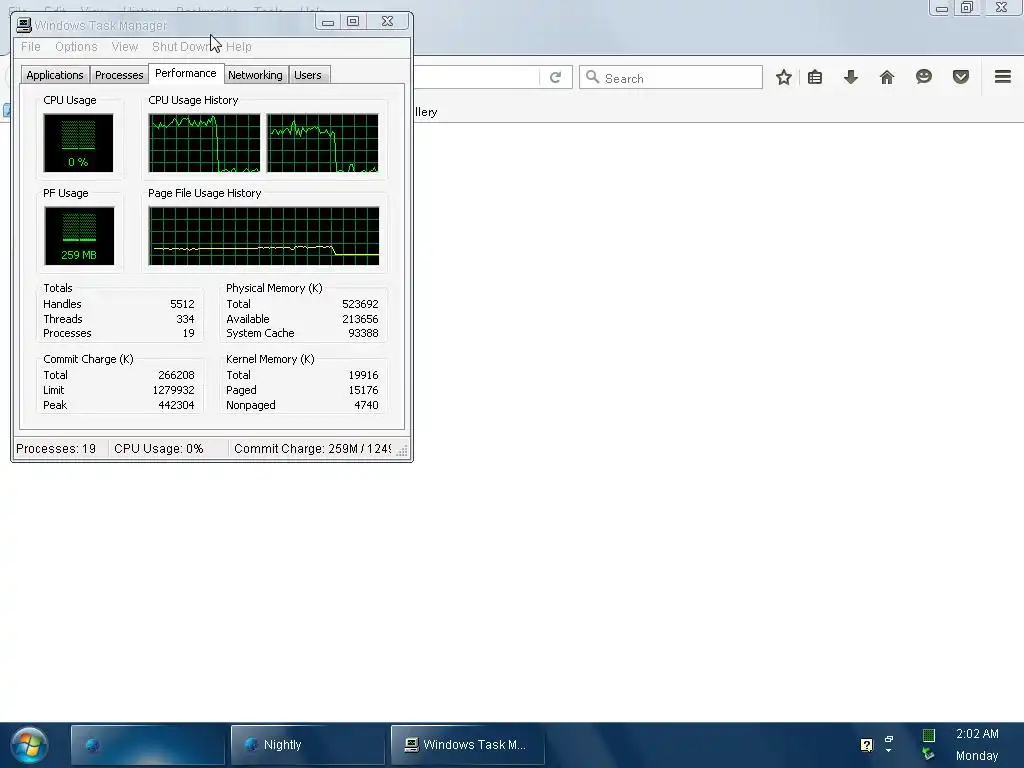This screenshot has height=768, width=1024.
Task: Select the unlabeled globe taskbar button
Action: click(x=148, y=744)
